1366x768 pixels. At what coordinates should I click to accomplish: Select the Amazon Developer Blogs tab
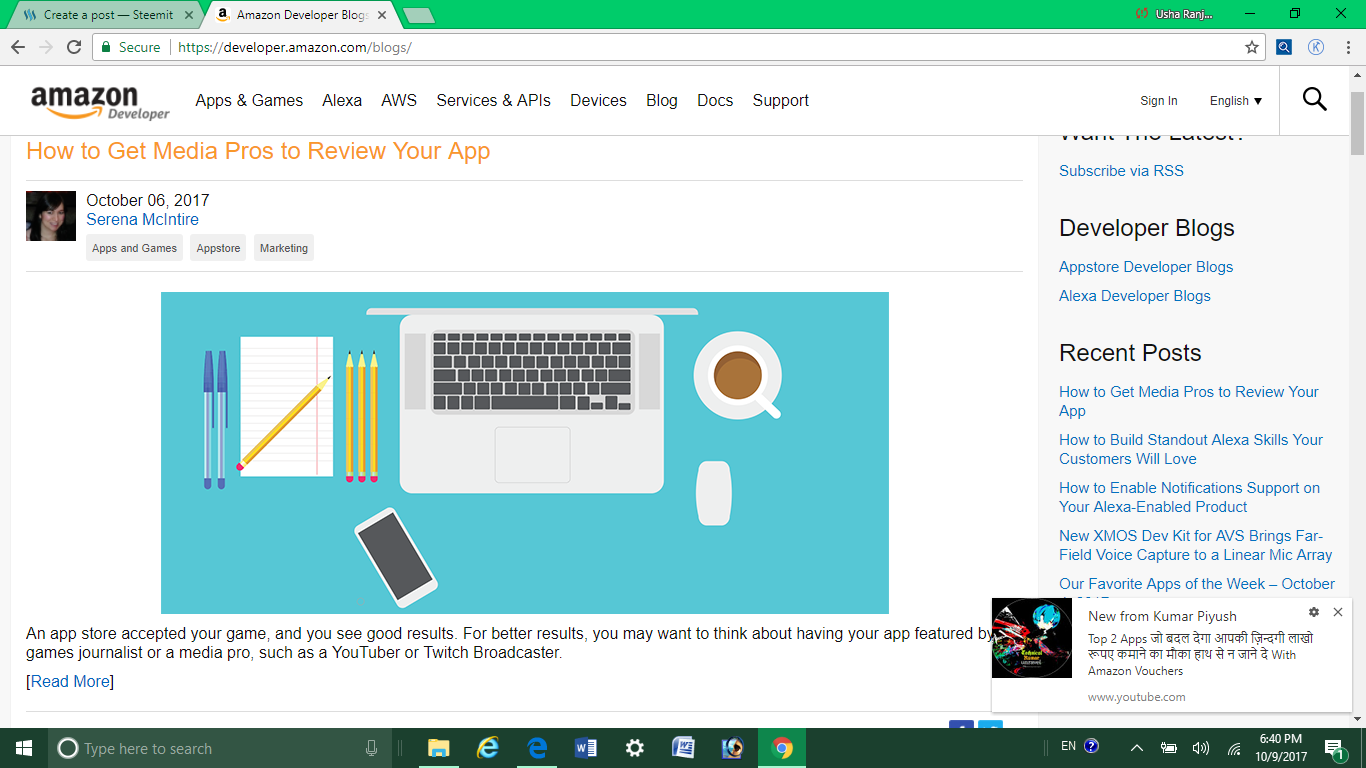[303, 15]
